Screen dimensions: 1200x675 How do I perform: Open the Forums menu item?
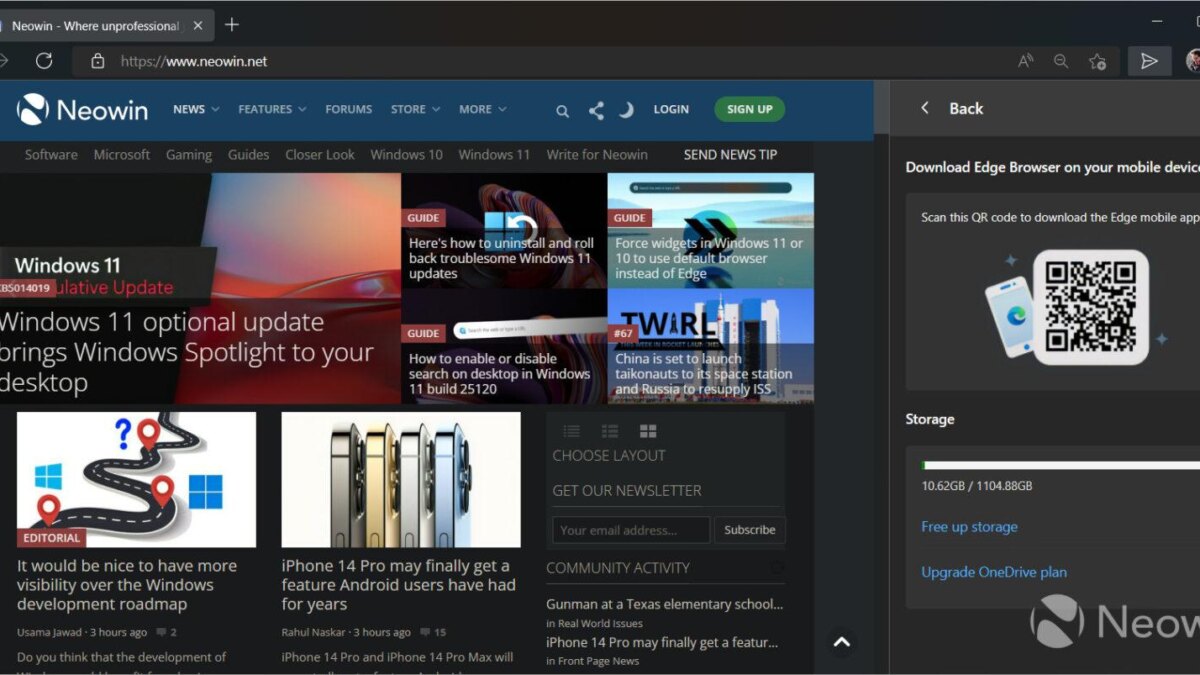click(348, 109)
